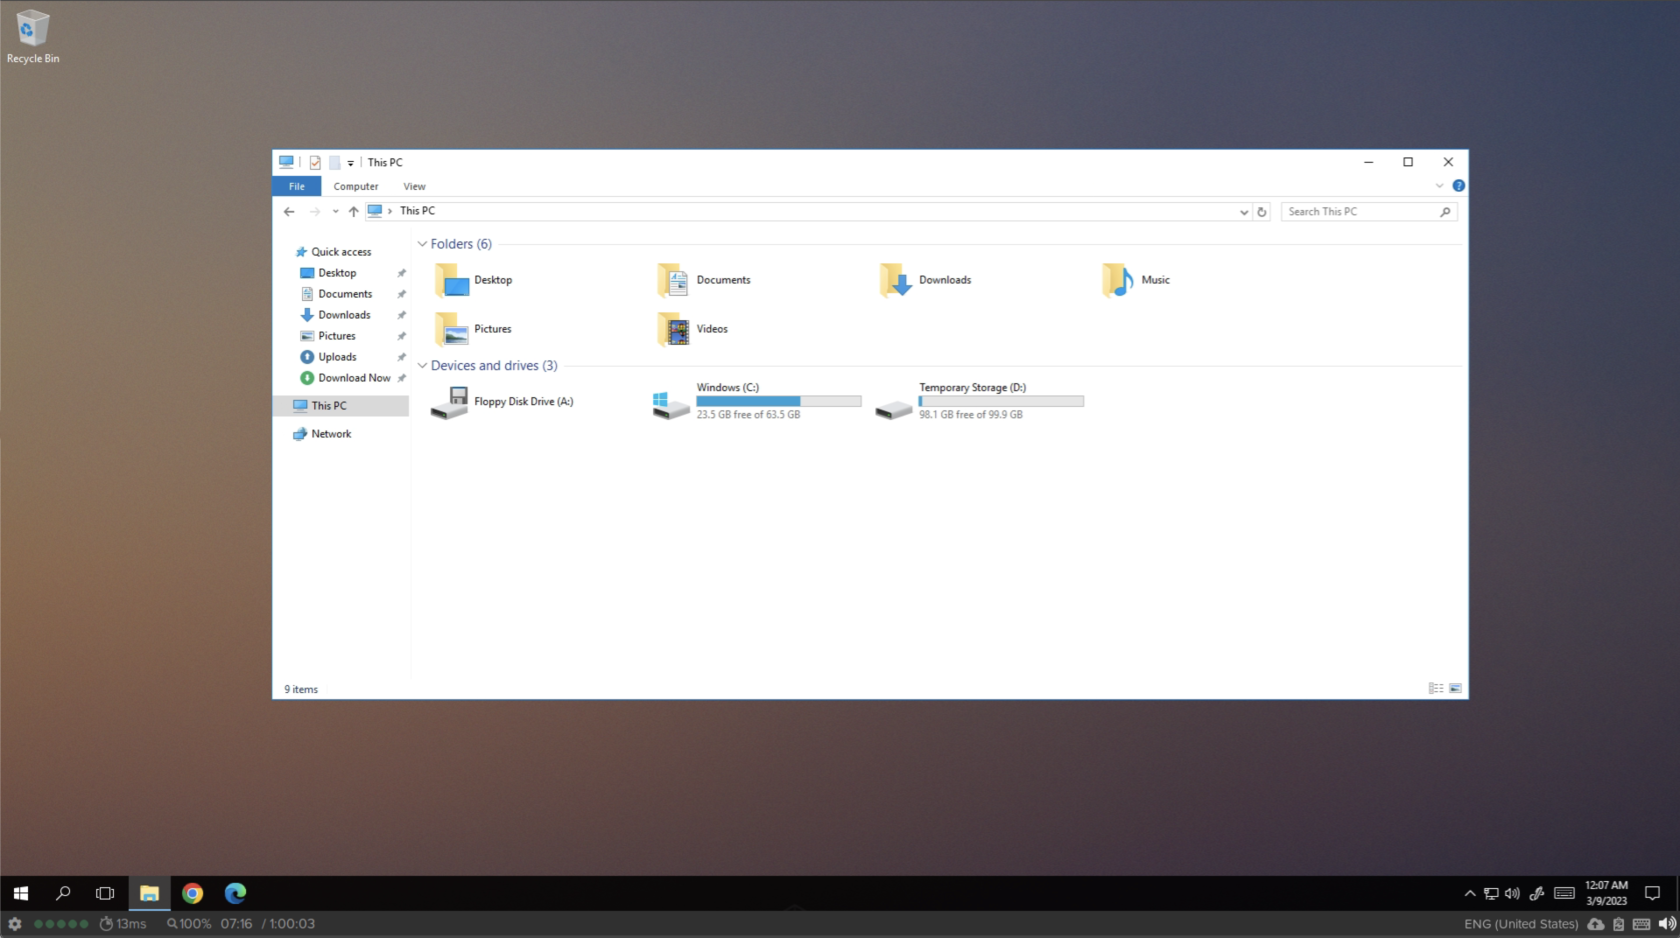This screenshot has width=1680, height=938.
Task: Collapse the Devices and drives group
Action: [422, 366]
